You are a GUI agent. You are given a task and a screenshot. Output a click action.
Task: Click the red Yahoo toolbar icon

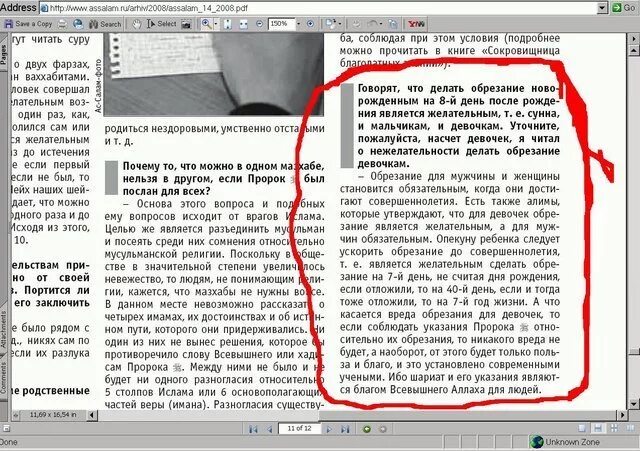point(416,24)
